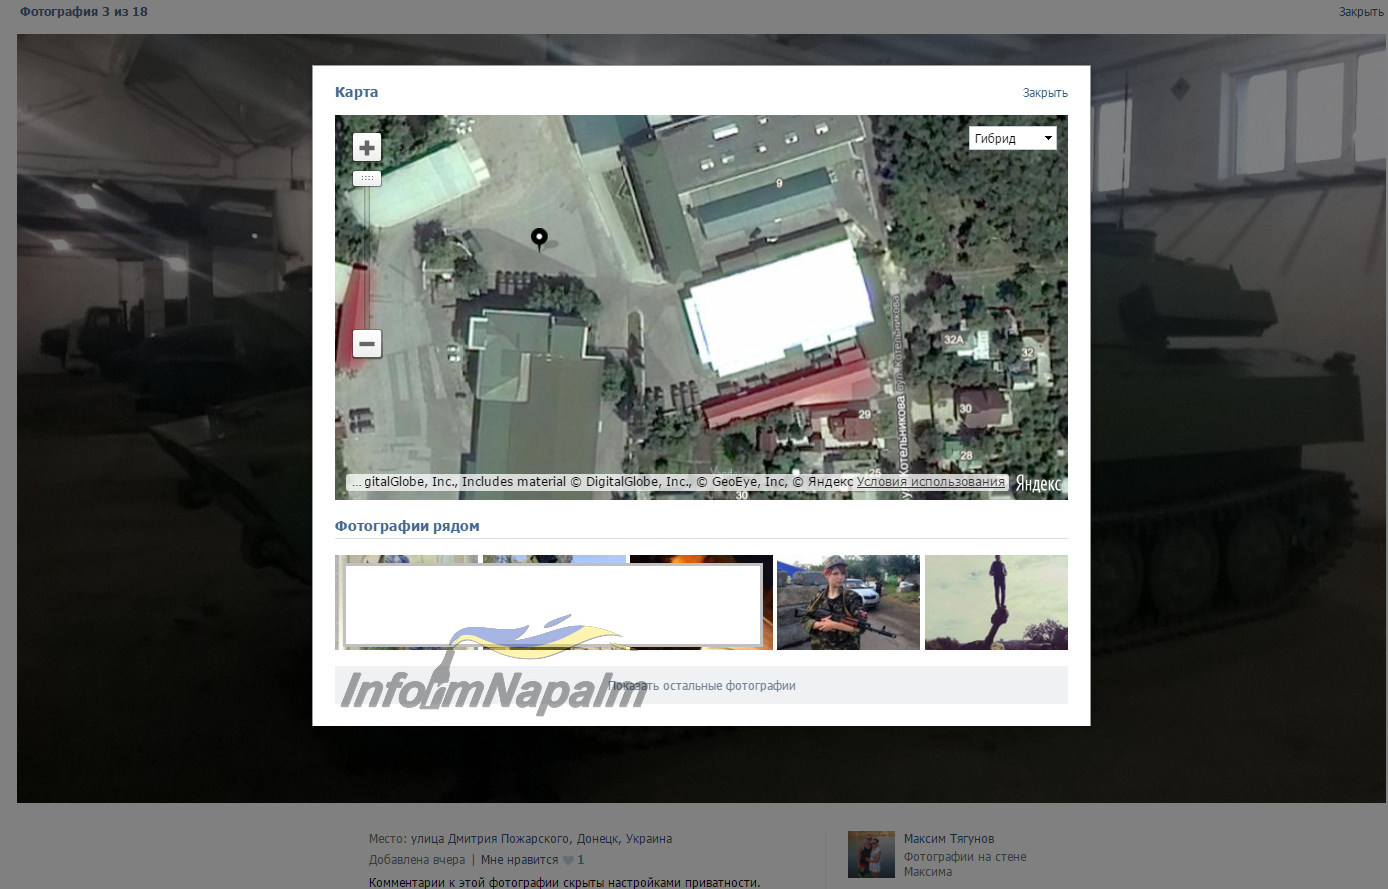Image resolution: width=1388 pixels, height=889 pixels.
Task: Click the zoom slider handle on map
Action: pos(367,178)
